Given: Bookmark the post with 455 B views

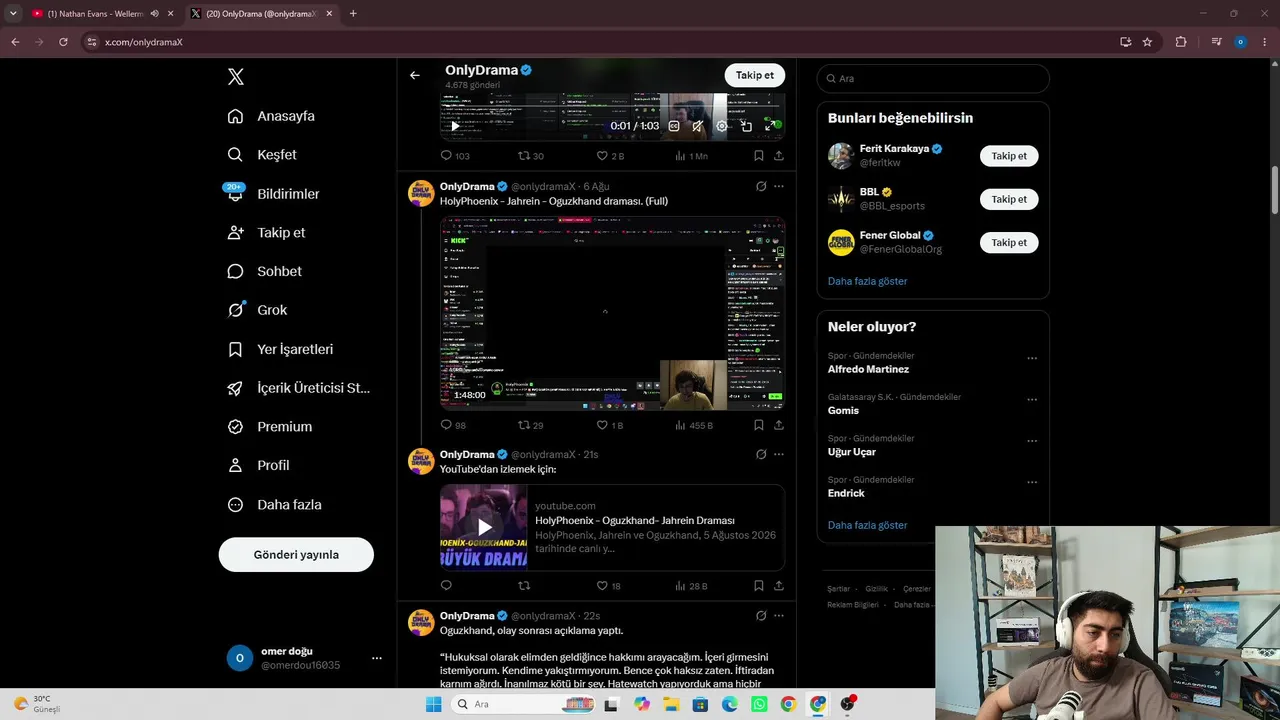Looking at the screenshot, I should click(x=759, y=425).
